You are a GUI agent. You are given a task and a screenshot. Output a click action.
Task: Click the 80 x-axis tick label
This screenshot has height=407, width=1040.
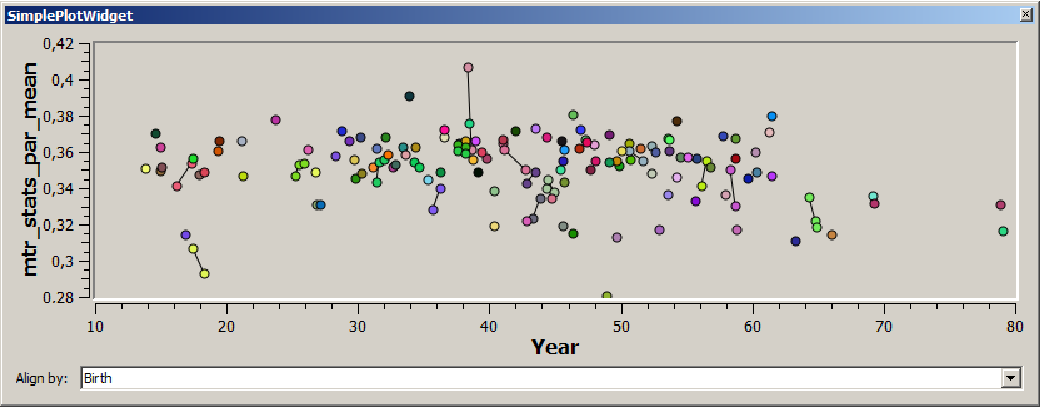1015,327
